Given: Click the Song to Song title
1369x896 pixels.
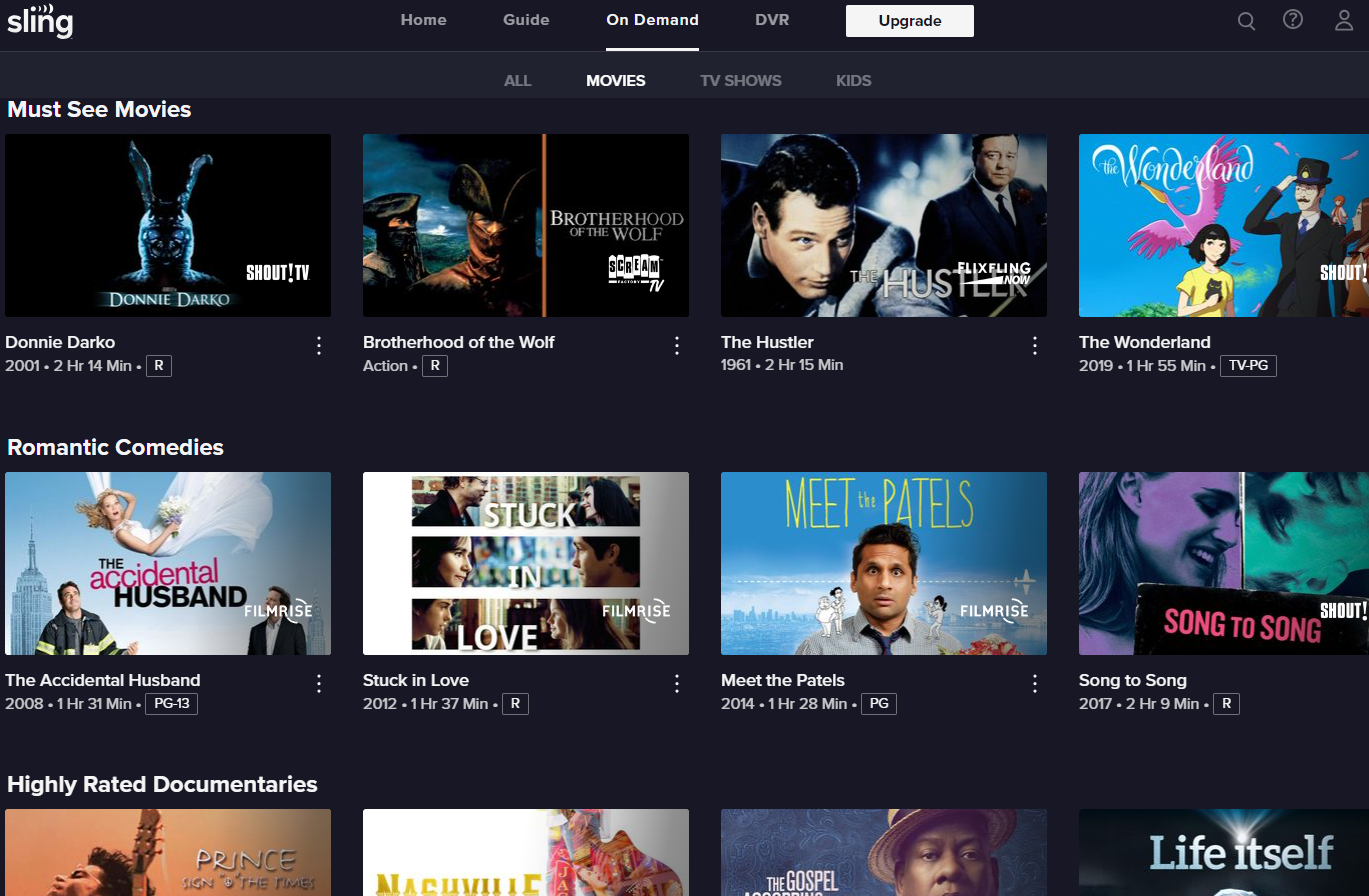Looking at the screenshot, I should [1133, 680].
